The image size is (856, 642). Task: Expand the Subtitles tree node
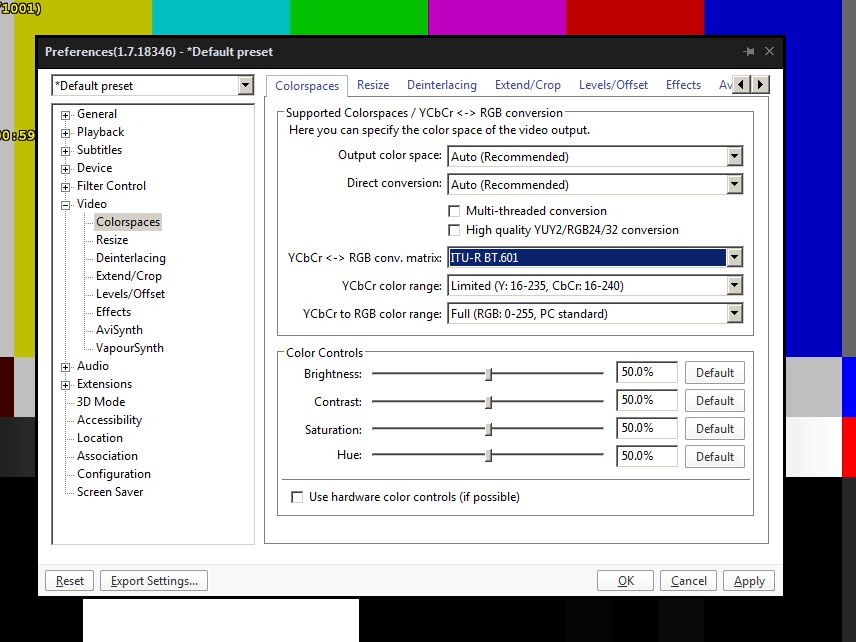(66, 151)
